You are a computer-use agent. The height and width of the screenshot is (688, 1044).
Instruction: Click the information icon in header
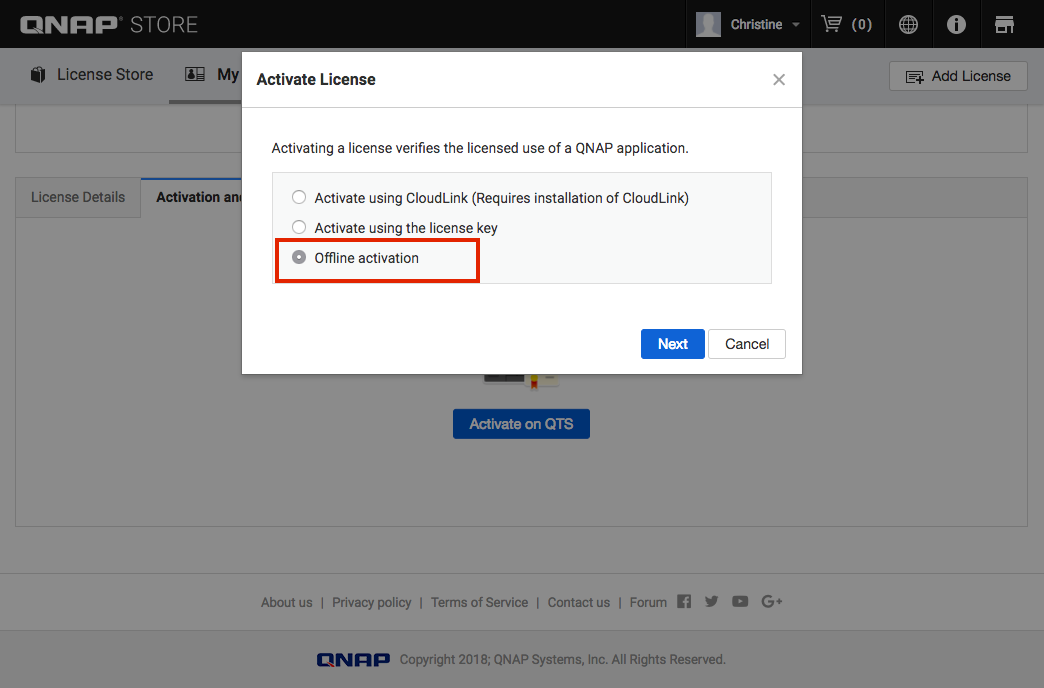956,25
